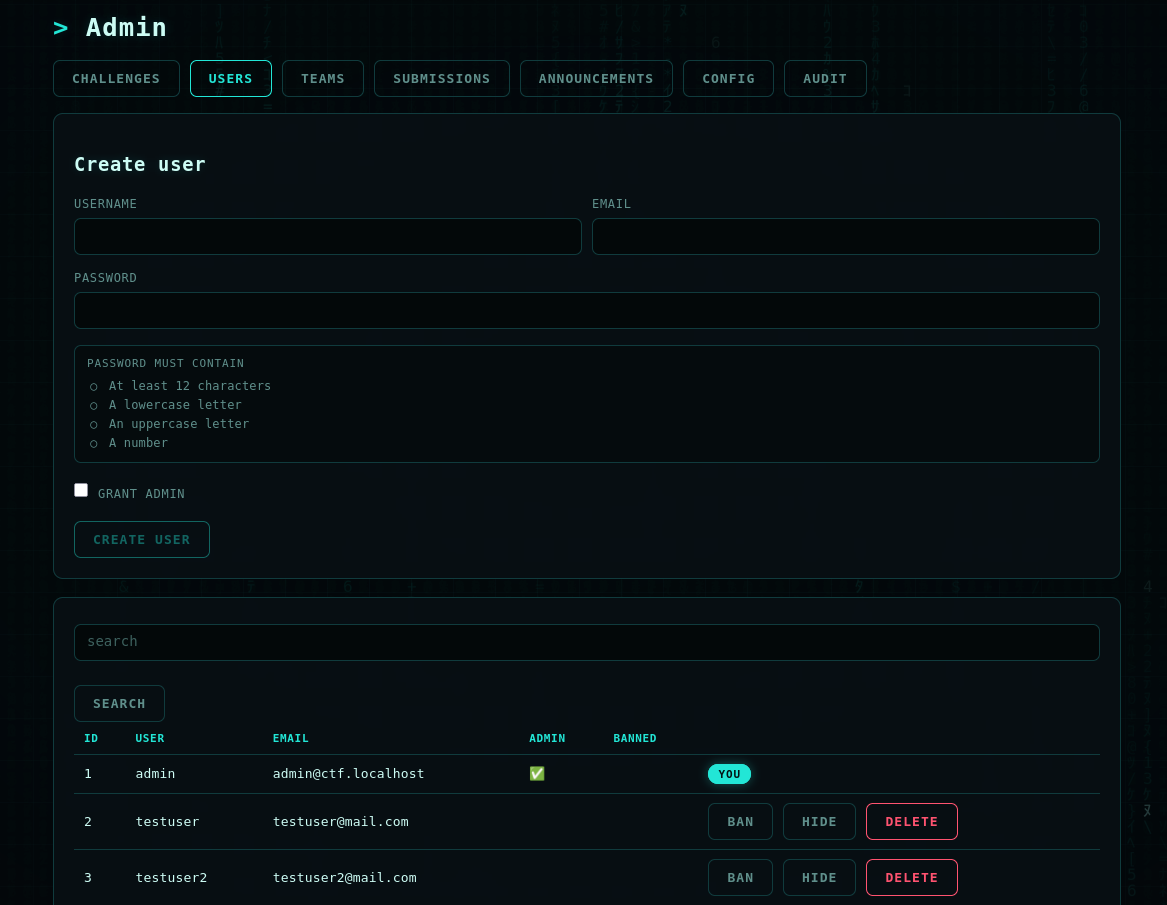Open the Submissions tab

point(441,79)
